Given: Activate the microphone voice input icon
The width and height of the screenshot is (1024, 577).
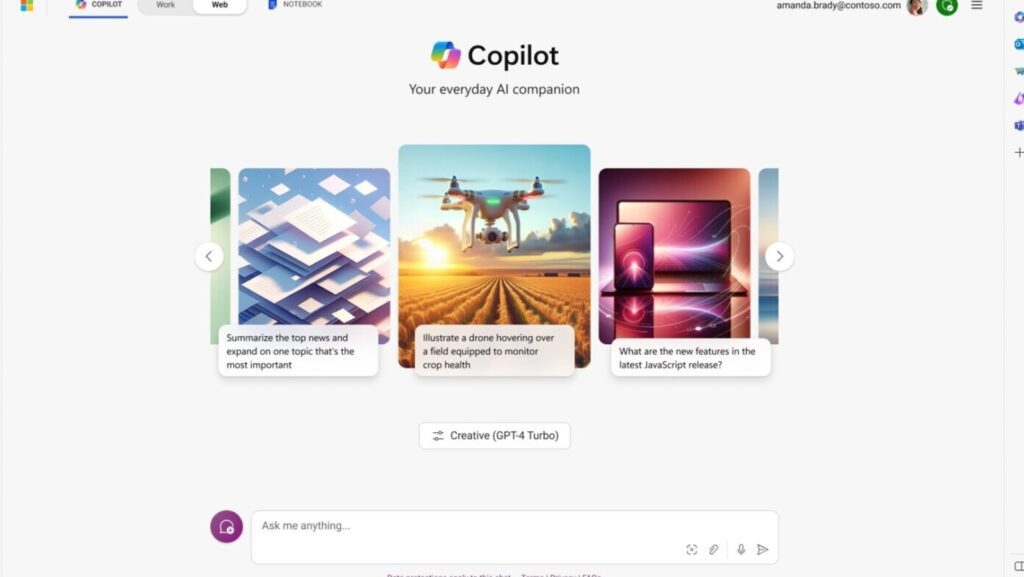Looking at the screenshot, I should (x=741, y=550).
